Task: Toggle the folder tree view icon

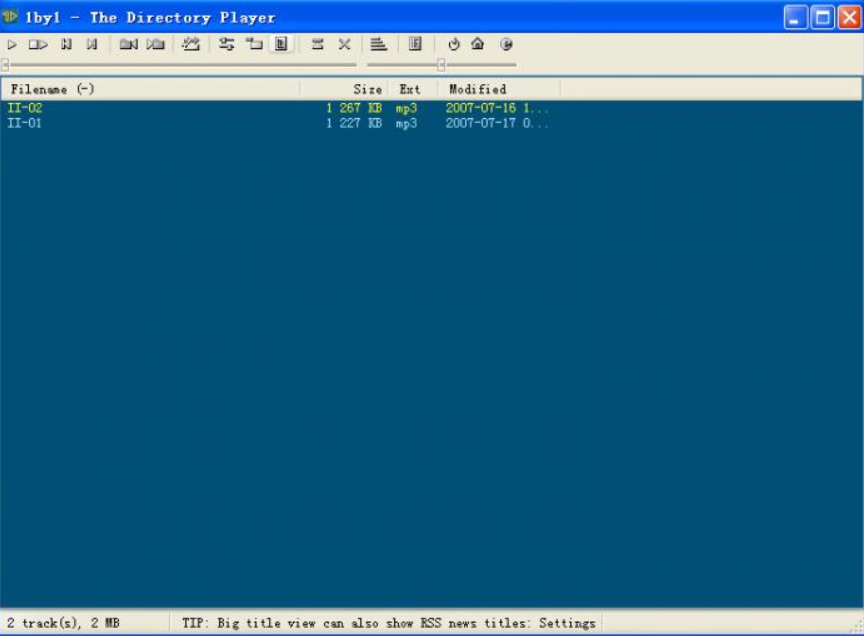Action: [x=254, y=44]
